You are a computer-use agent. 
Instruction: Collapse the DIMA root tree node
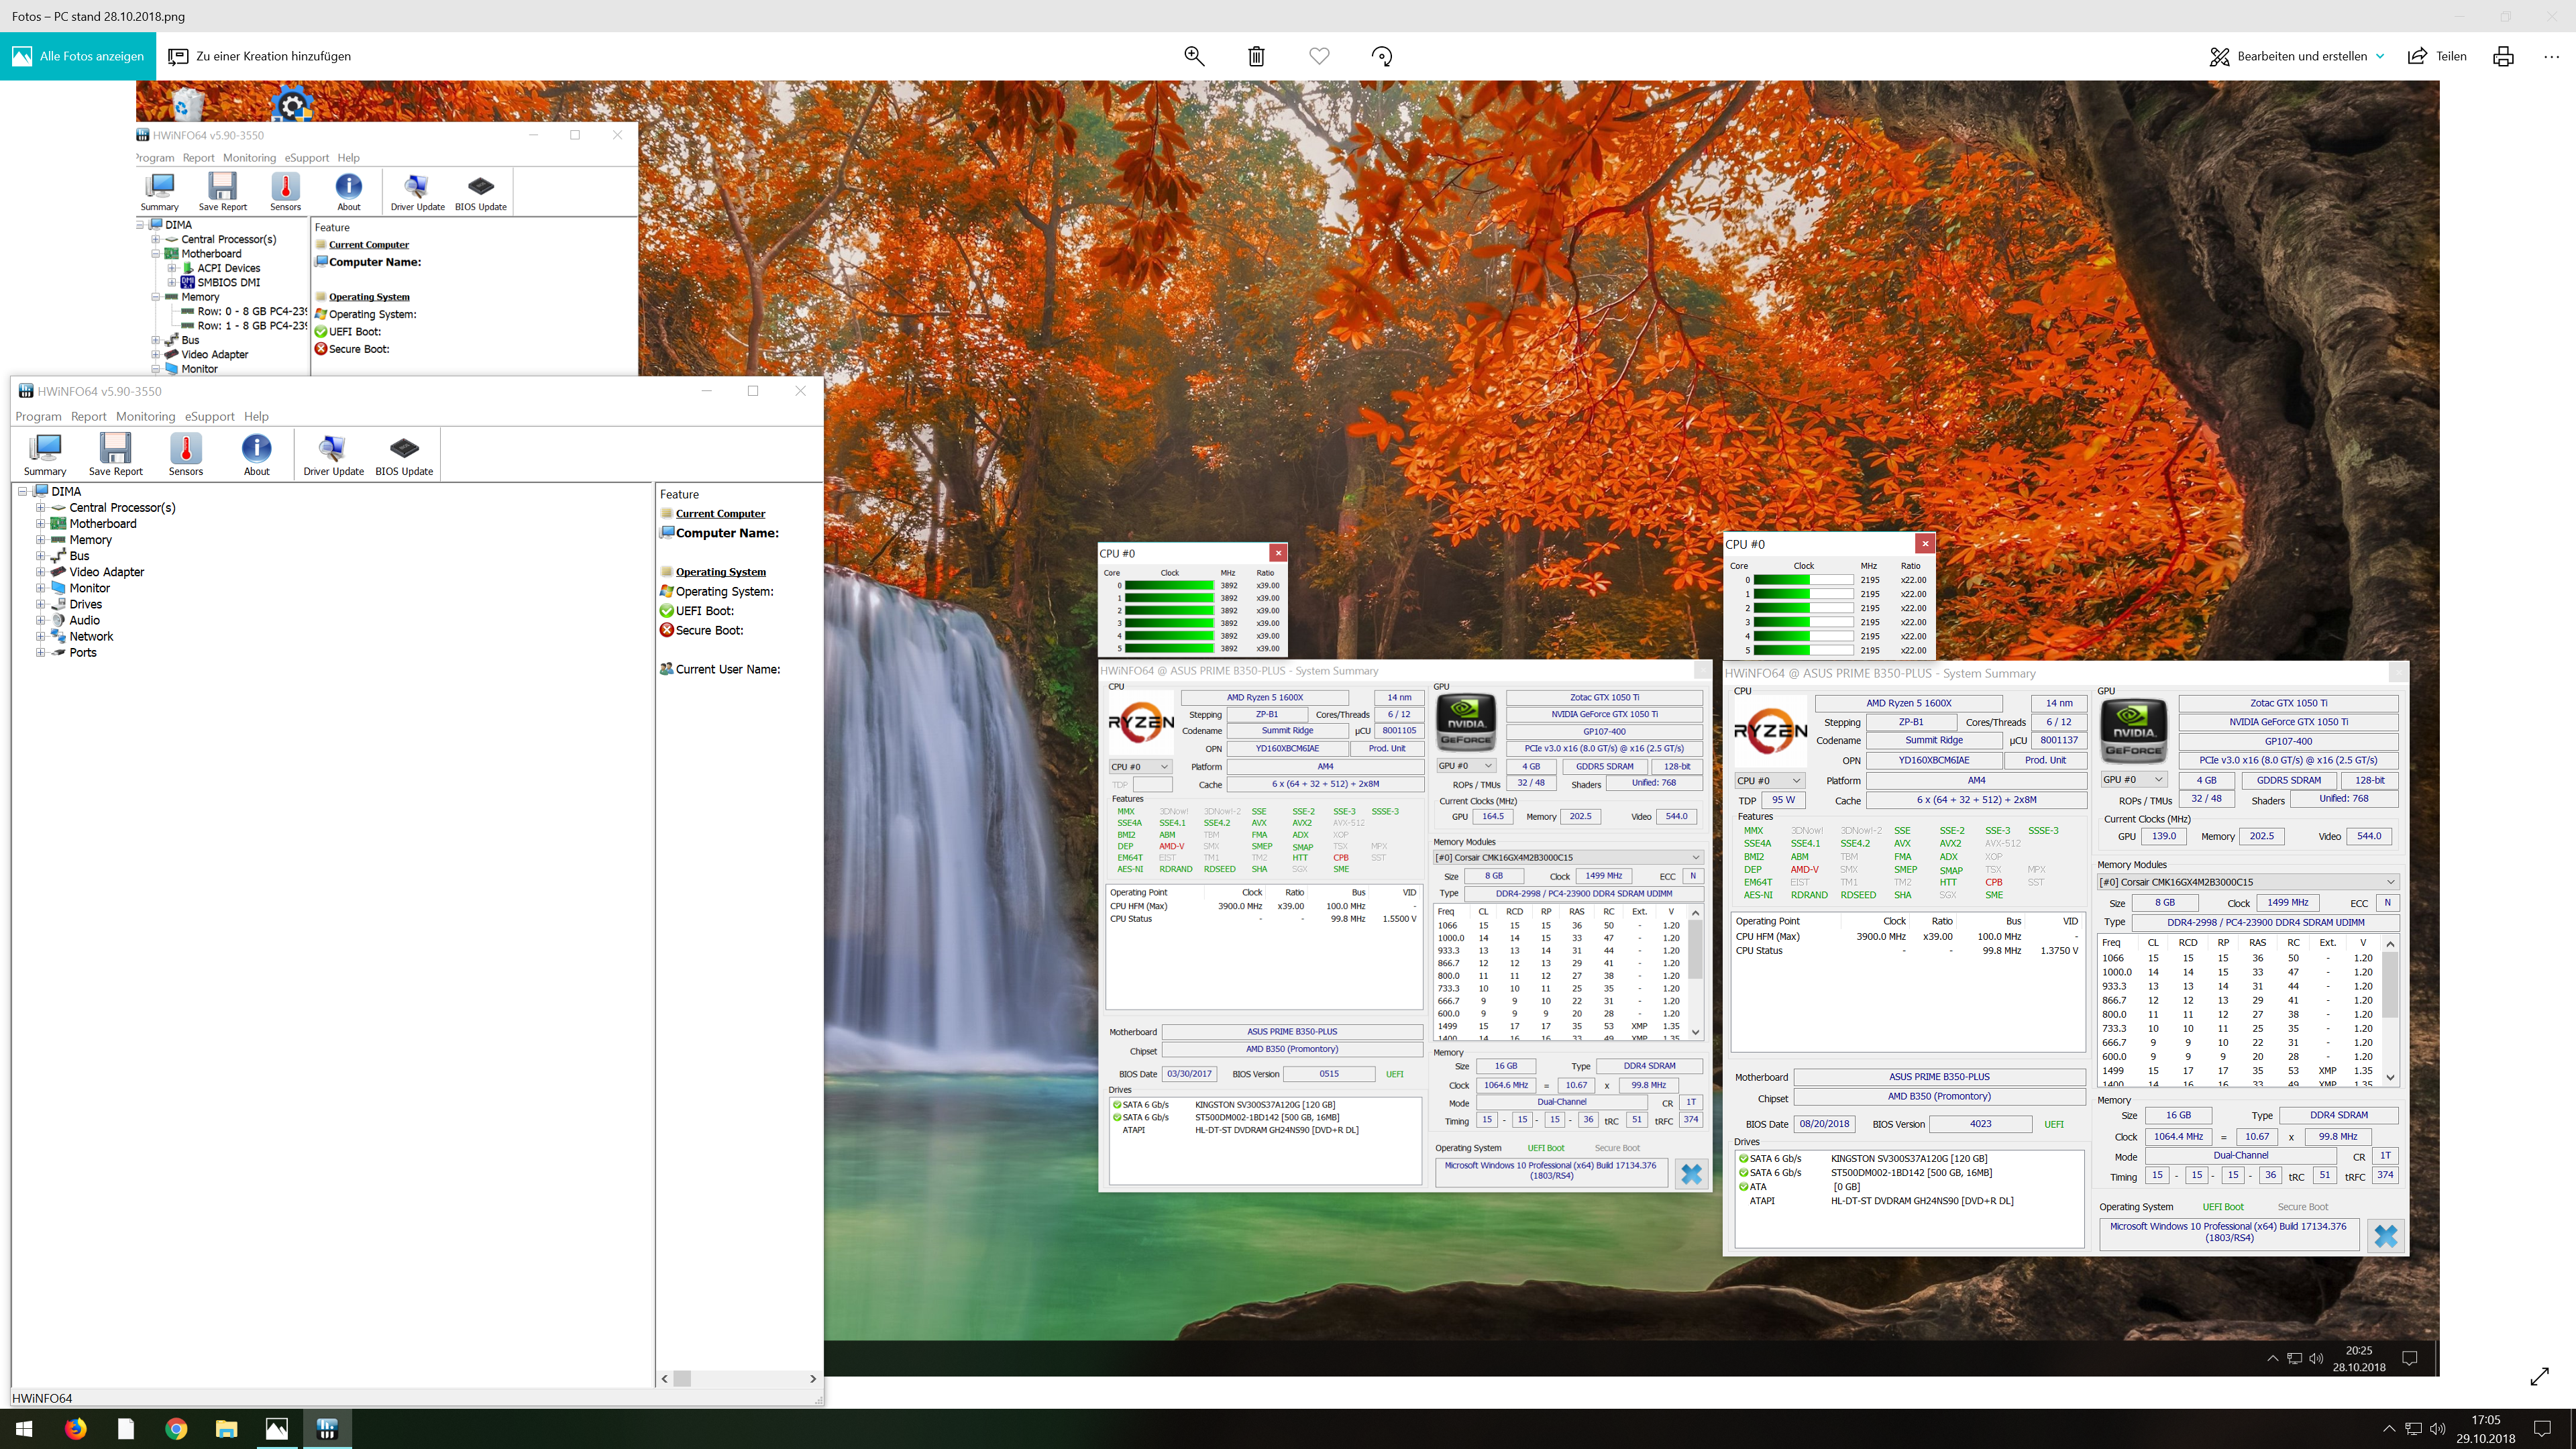coord(23,492)
